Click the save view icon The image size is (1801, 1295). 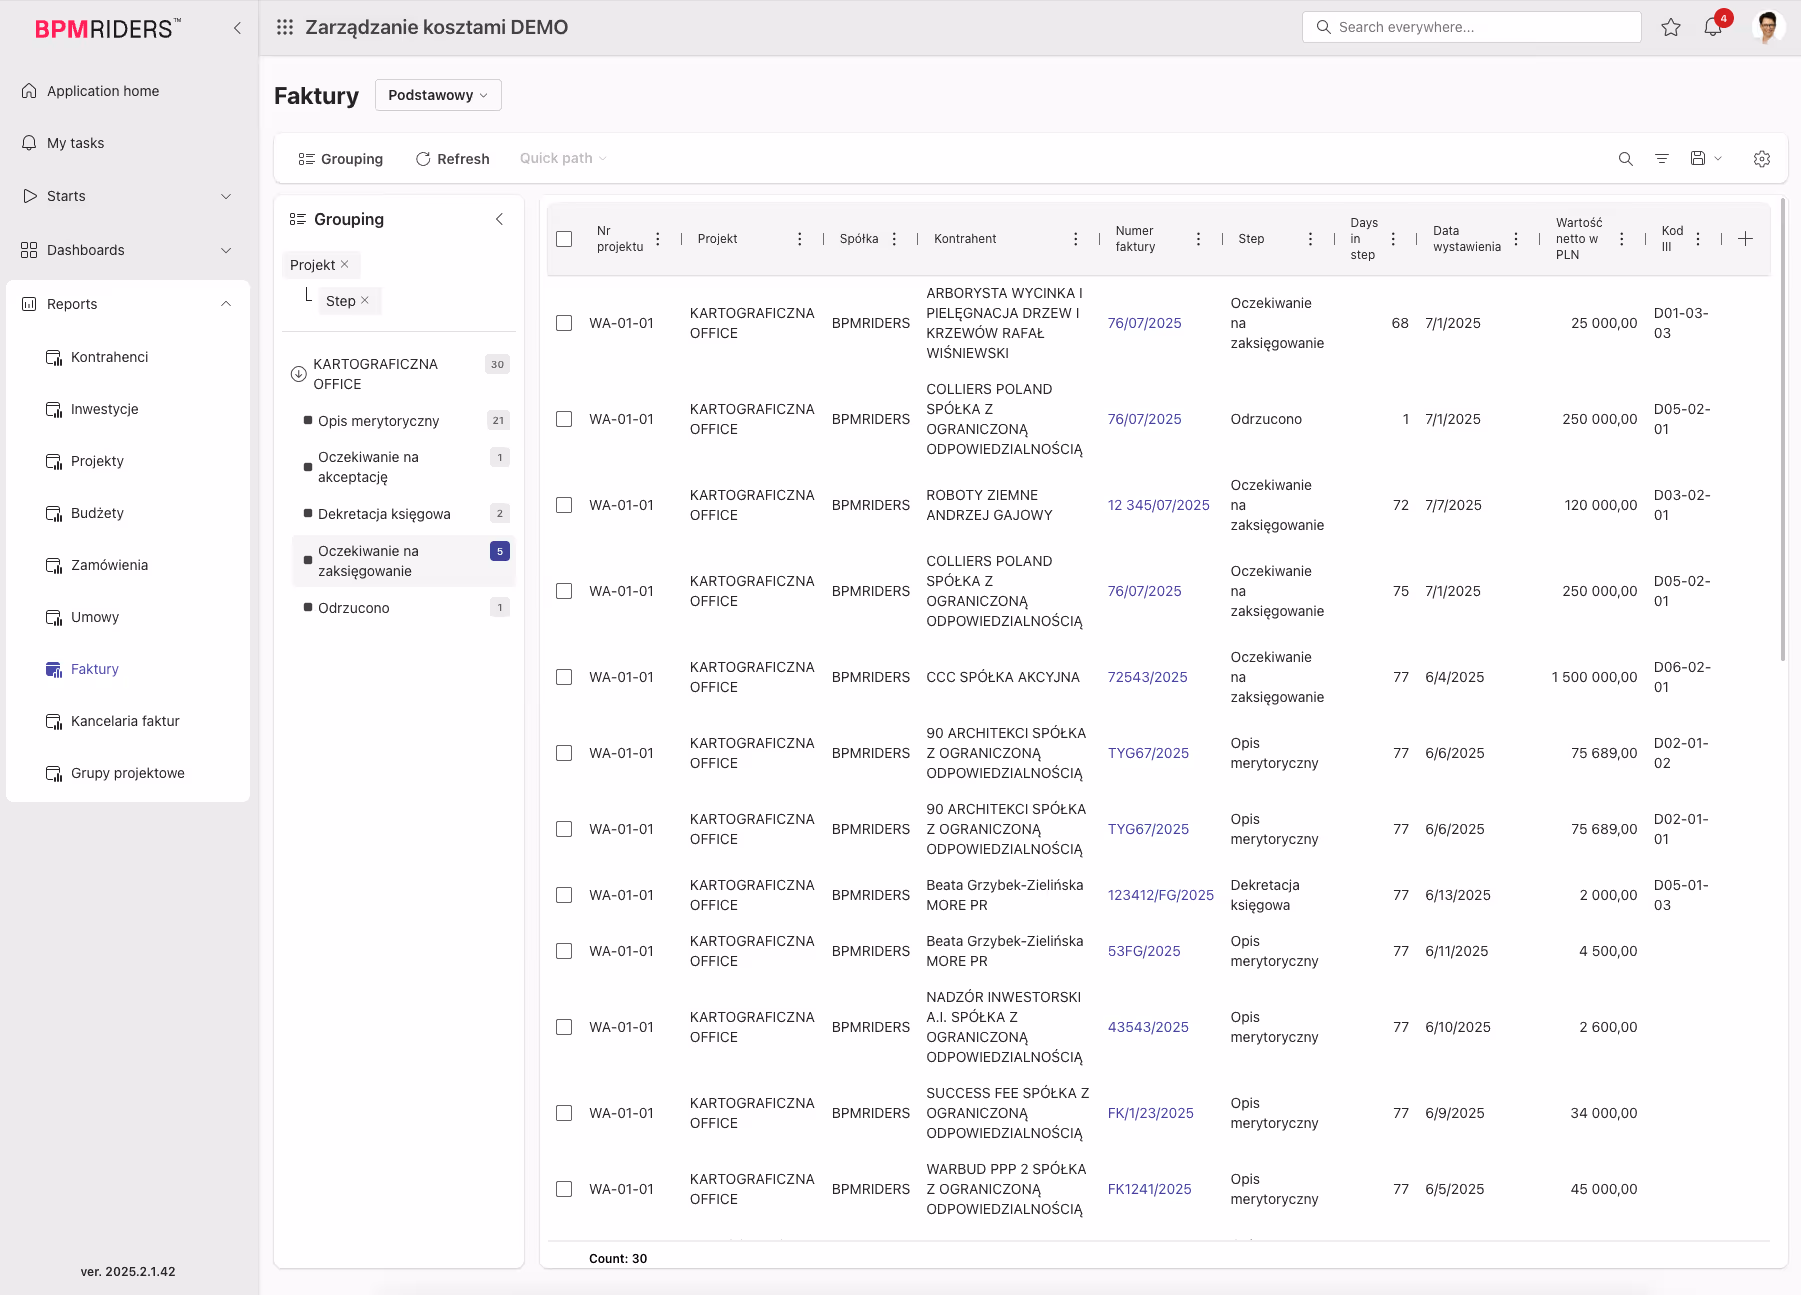(x=1698, y=158)
